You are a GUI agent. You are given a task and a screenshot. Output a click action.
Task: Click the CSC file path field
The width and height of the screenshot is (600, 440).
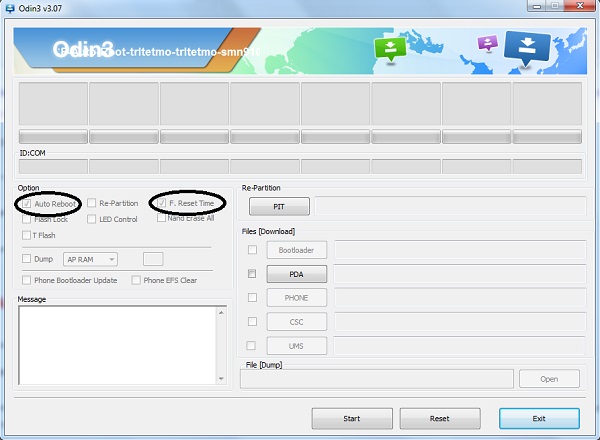[x=460, y=321]
